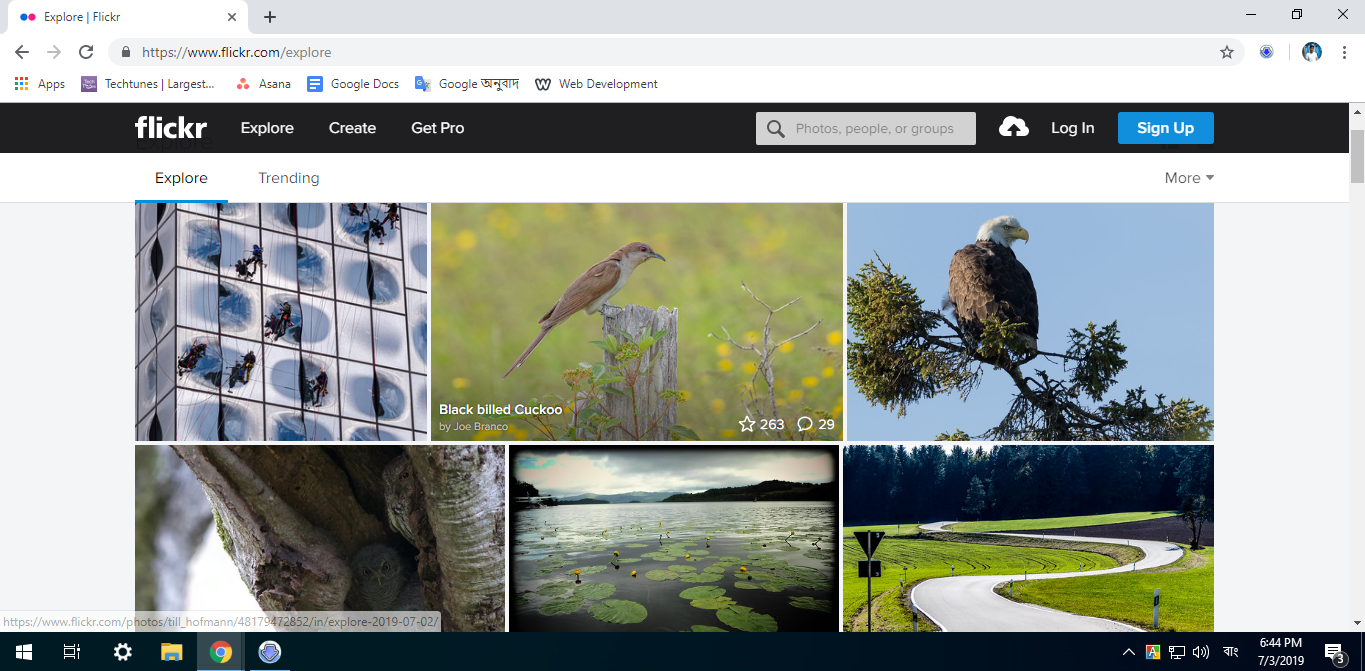
Task: Click the volume speaker icon
Action: (x=1201, y=652)
